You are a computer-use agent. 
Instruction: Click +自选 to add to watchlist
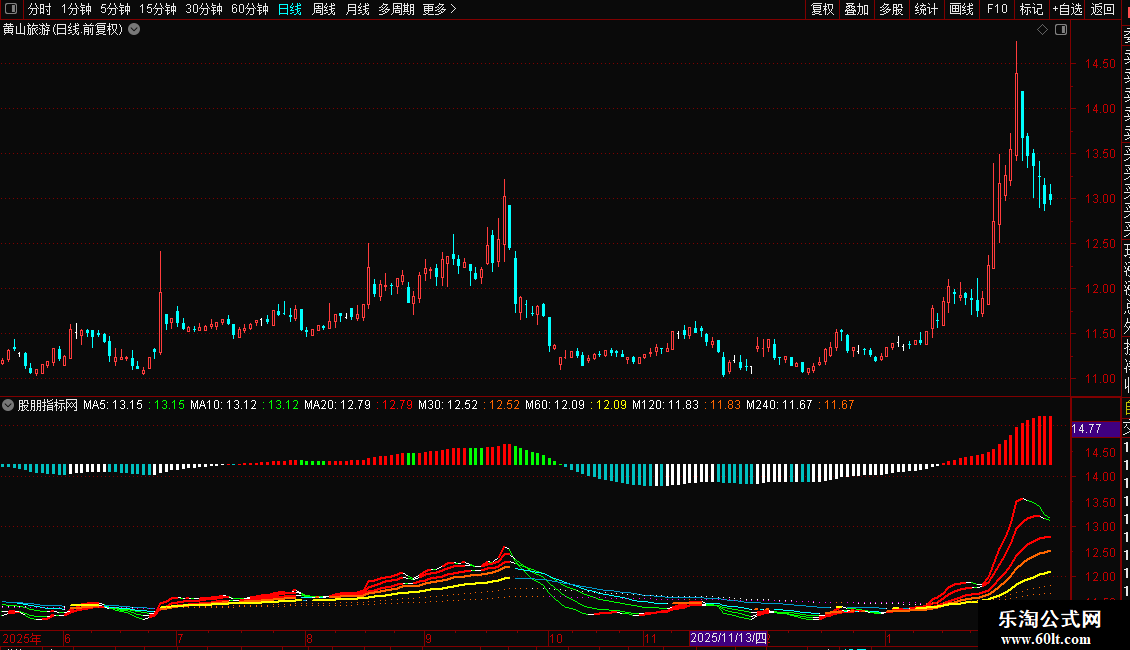pyautogui.click(x=1066, y=9)
